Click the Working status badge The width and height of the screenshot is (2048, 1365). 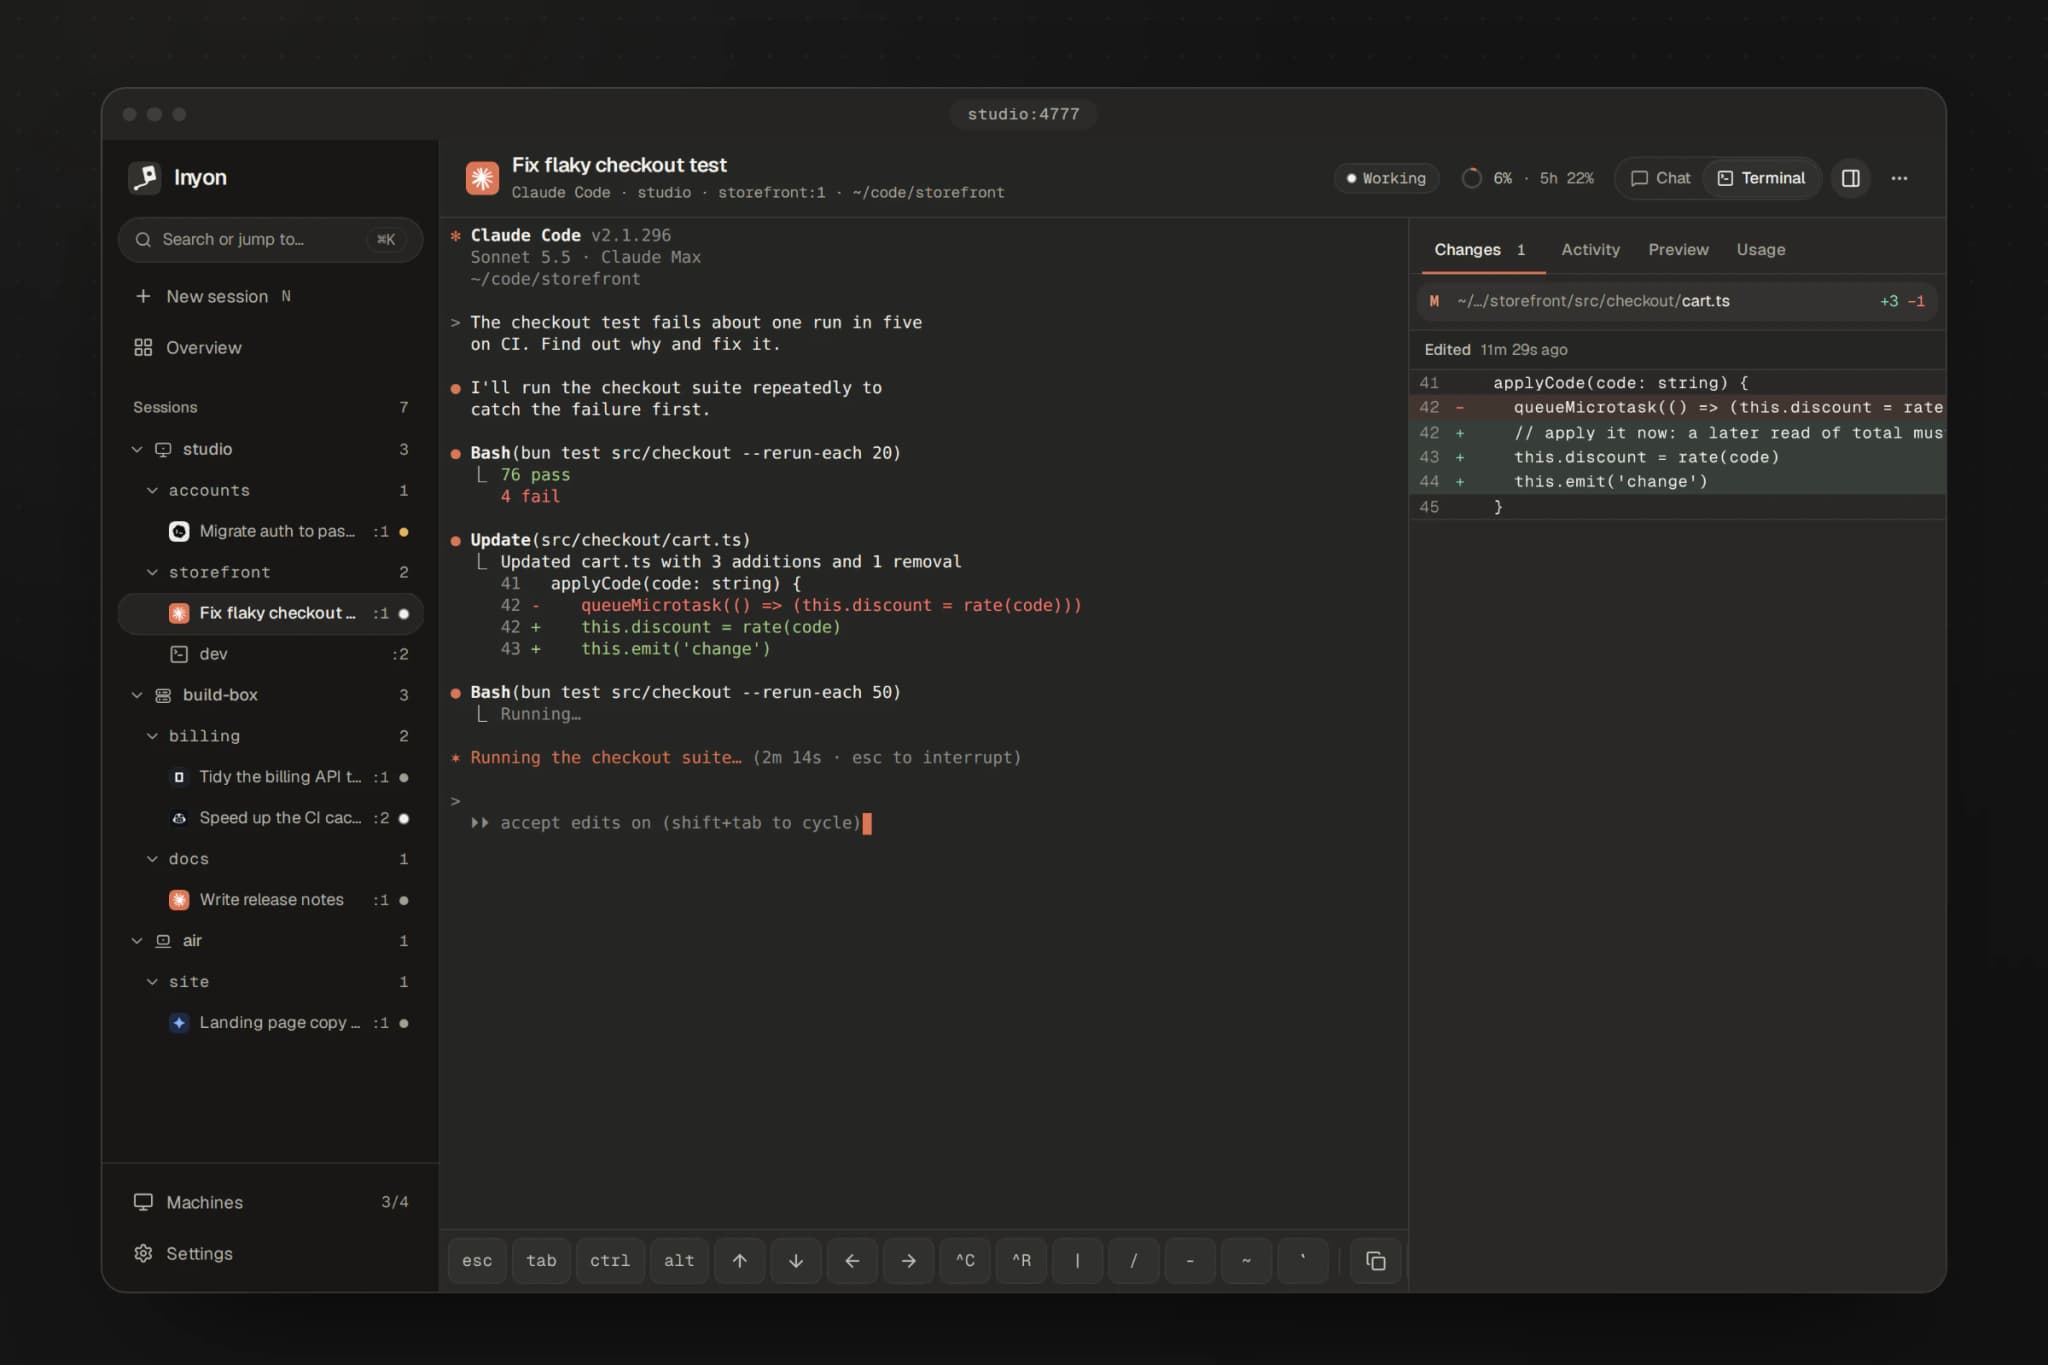[x=1386, y=178]
